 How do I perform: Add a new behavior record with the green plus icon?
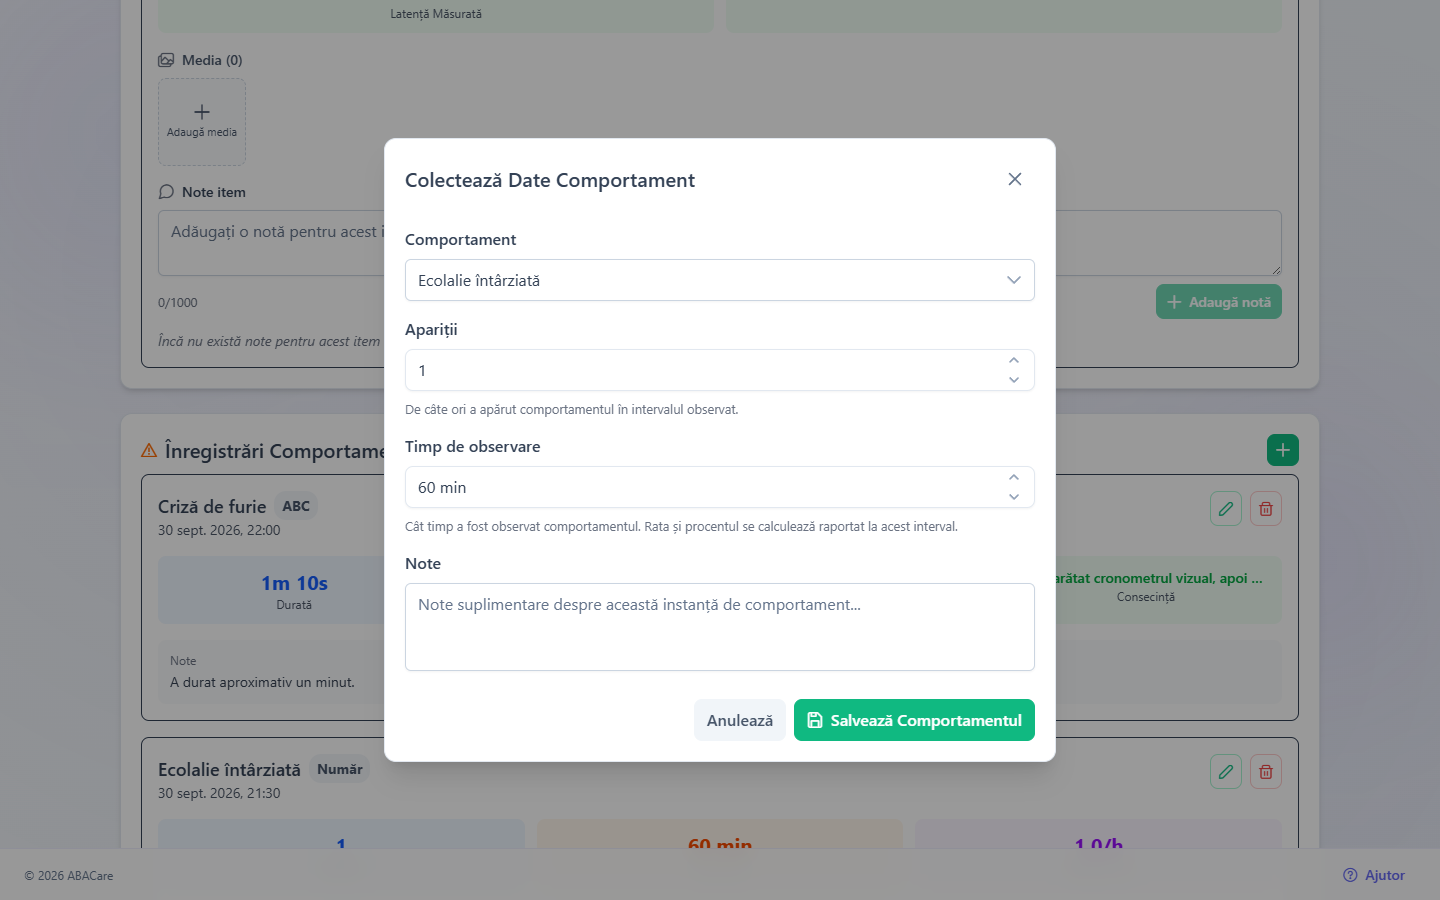(x=1283, y=450)
